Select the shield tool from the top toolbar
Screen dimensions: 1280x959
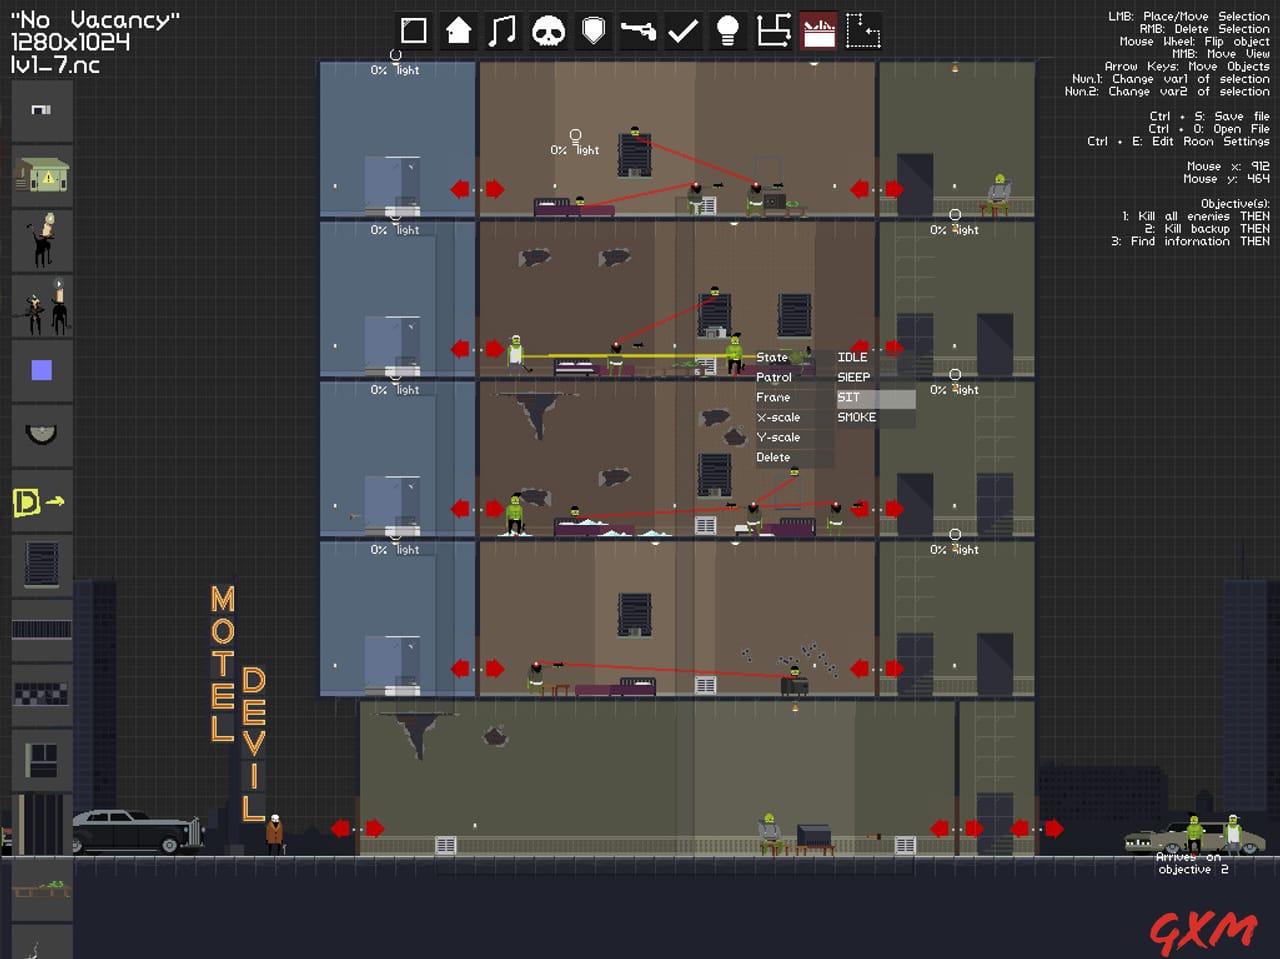pos(593,30)
